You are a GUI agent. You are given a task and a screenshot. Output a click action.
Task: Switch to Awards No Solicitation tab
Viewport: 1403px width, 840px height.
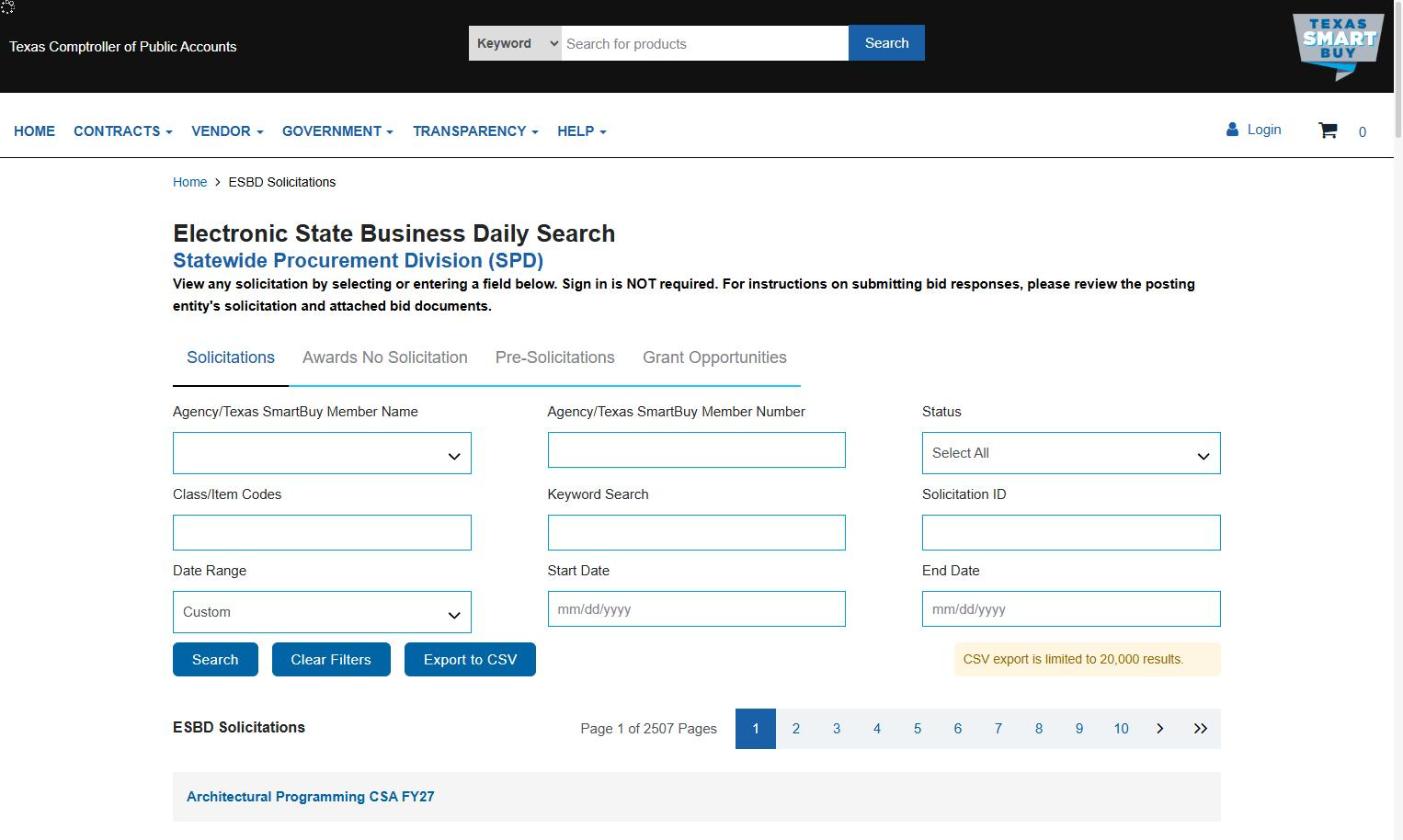coord(385,357)
